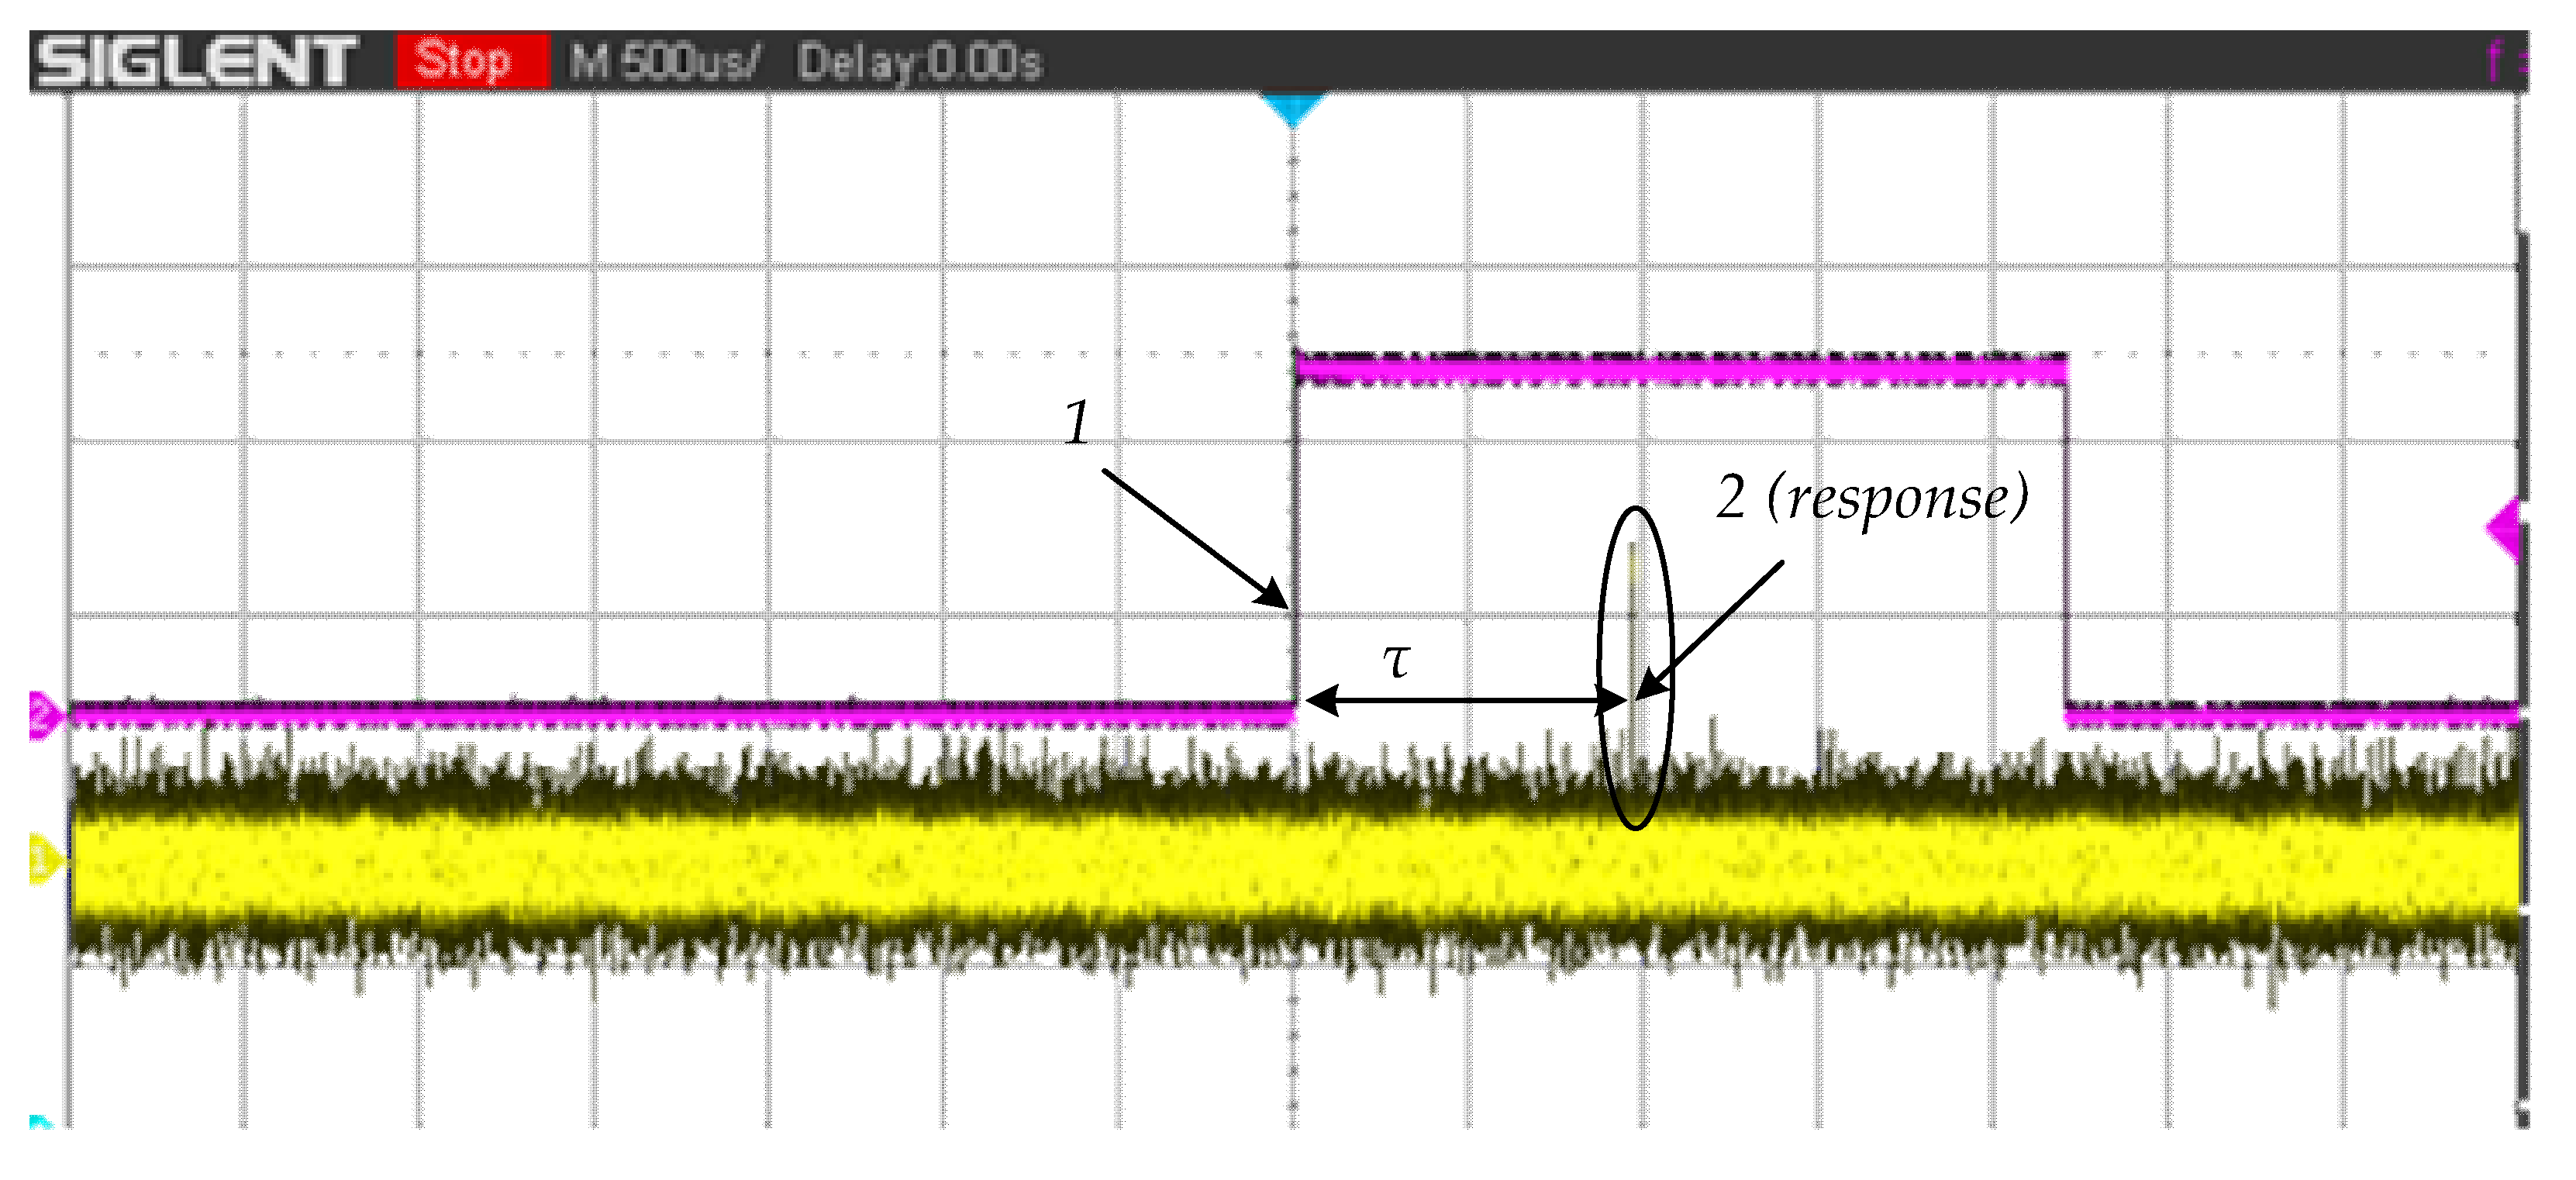2576x1180 pixels.
Task: Click the falling edge of the magenta pulse
Action: point(2065,540)
